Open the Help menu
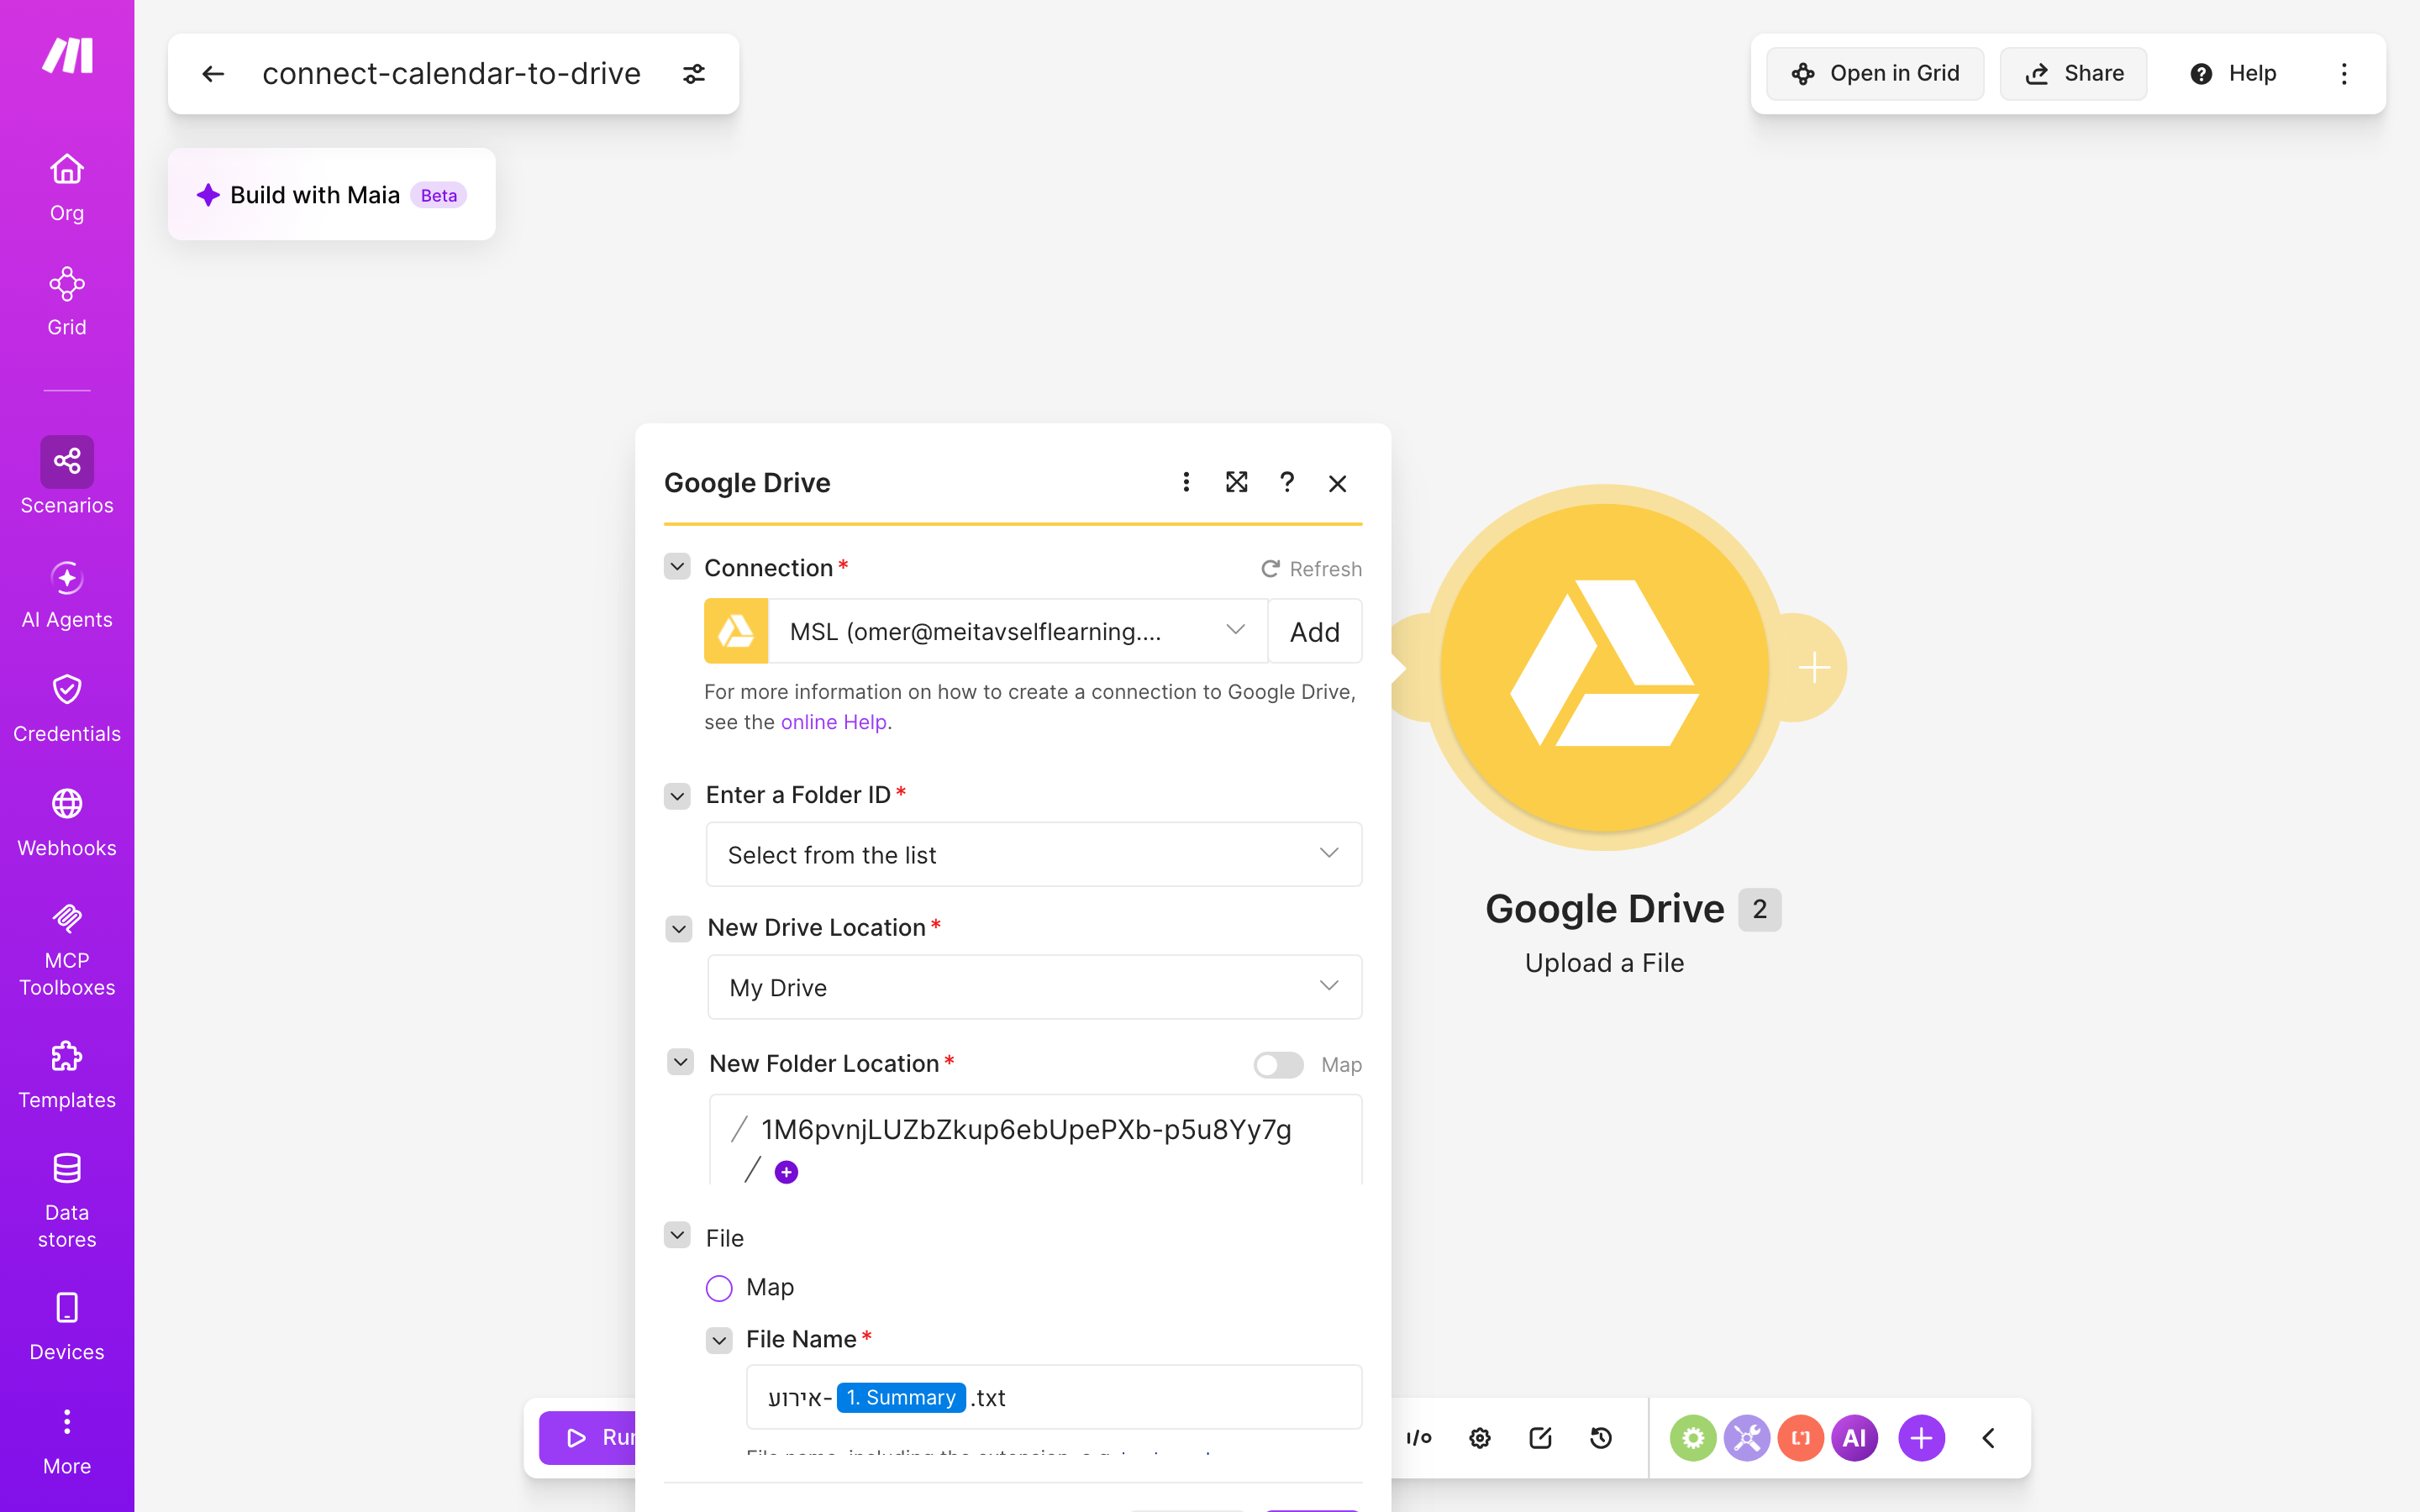 tap(2234, 74)
